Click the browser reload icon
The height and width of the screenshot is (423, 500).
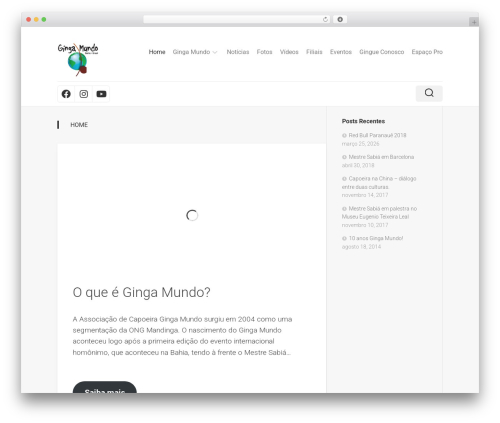point(325,20)
